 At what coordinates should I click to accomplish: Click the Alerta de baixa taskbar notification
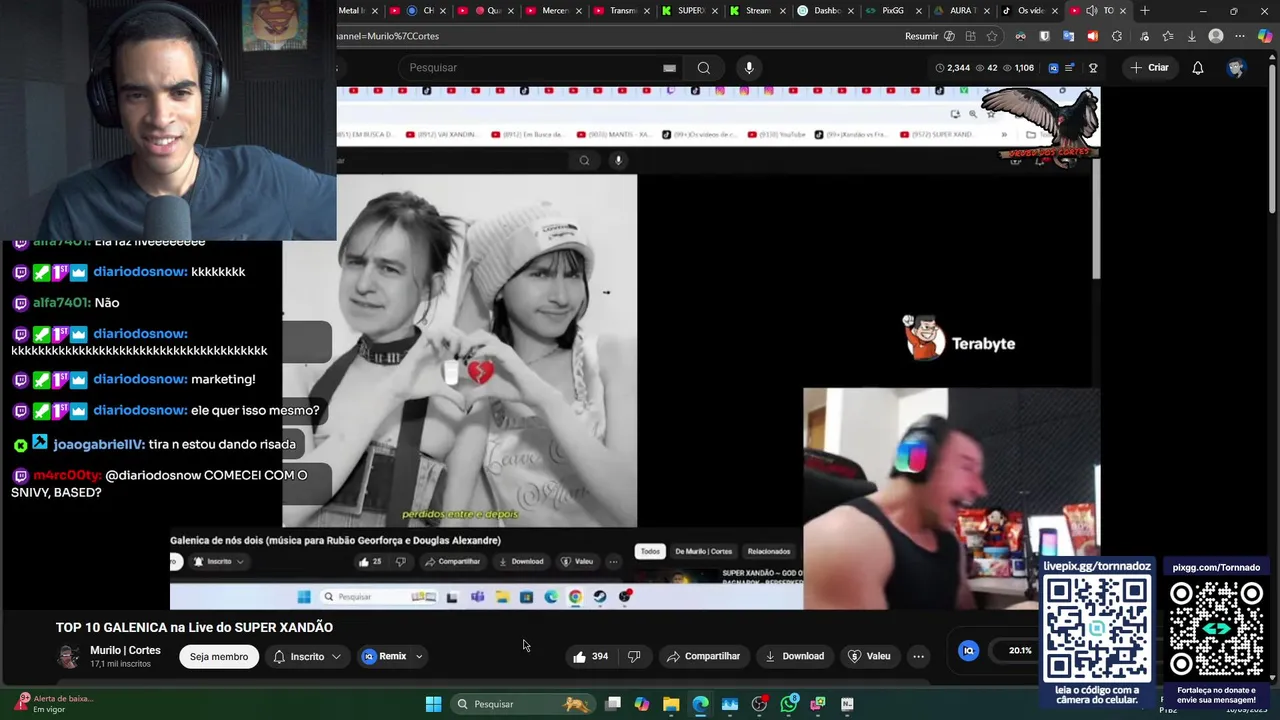[54, 704]
